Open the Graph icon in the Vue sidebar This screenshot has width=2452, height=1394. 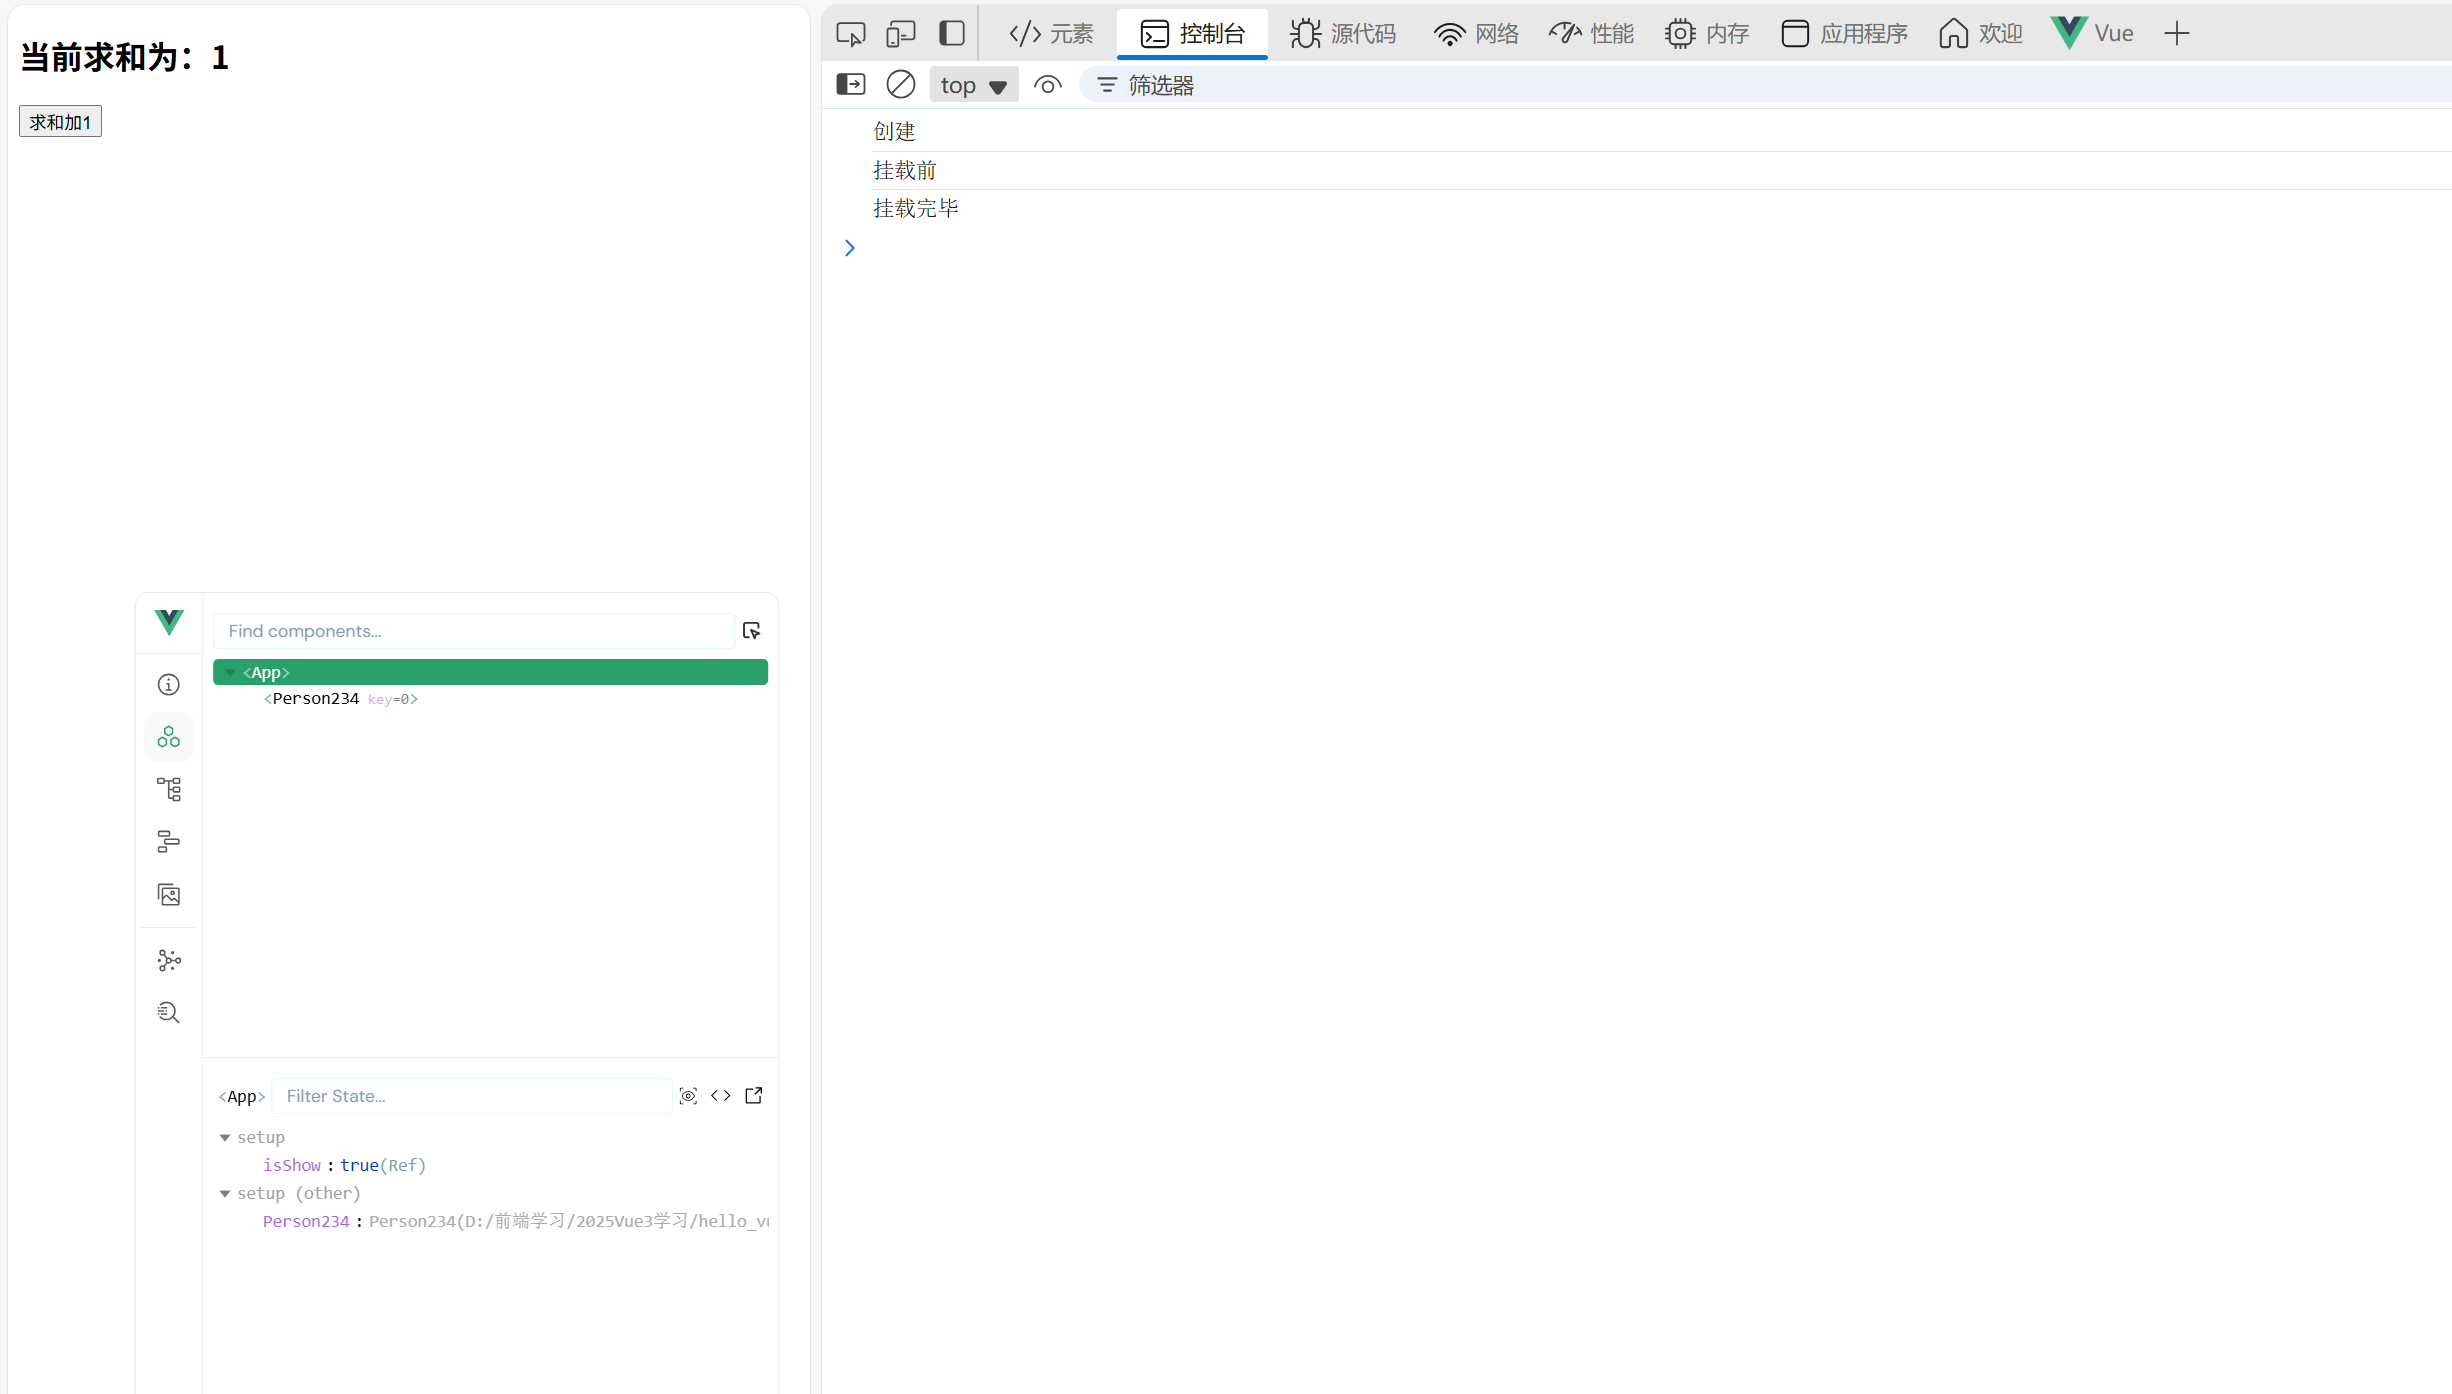169,961
